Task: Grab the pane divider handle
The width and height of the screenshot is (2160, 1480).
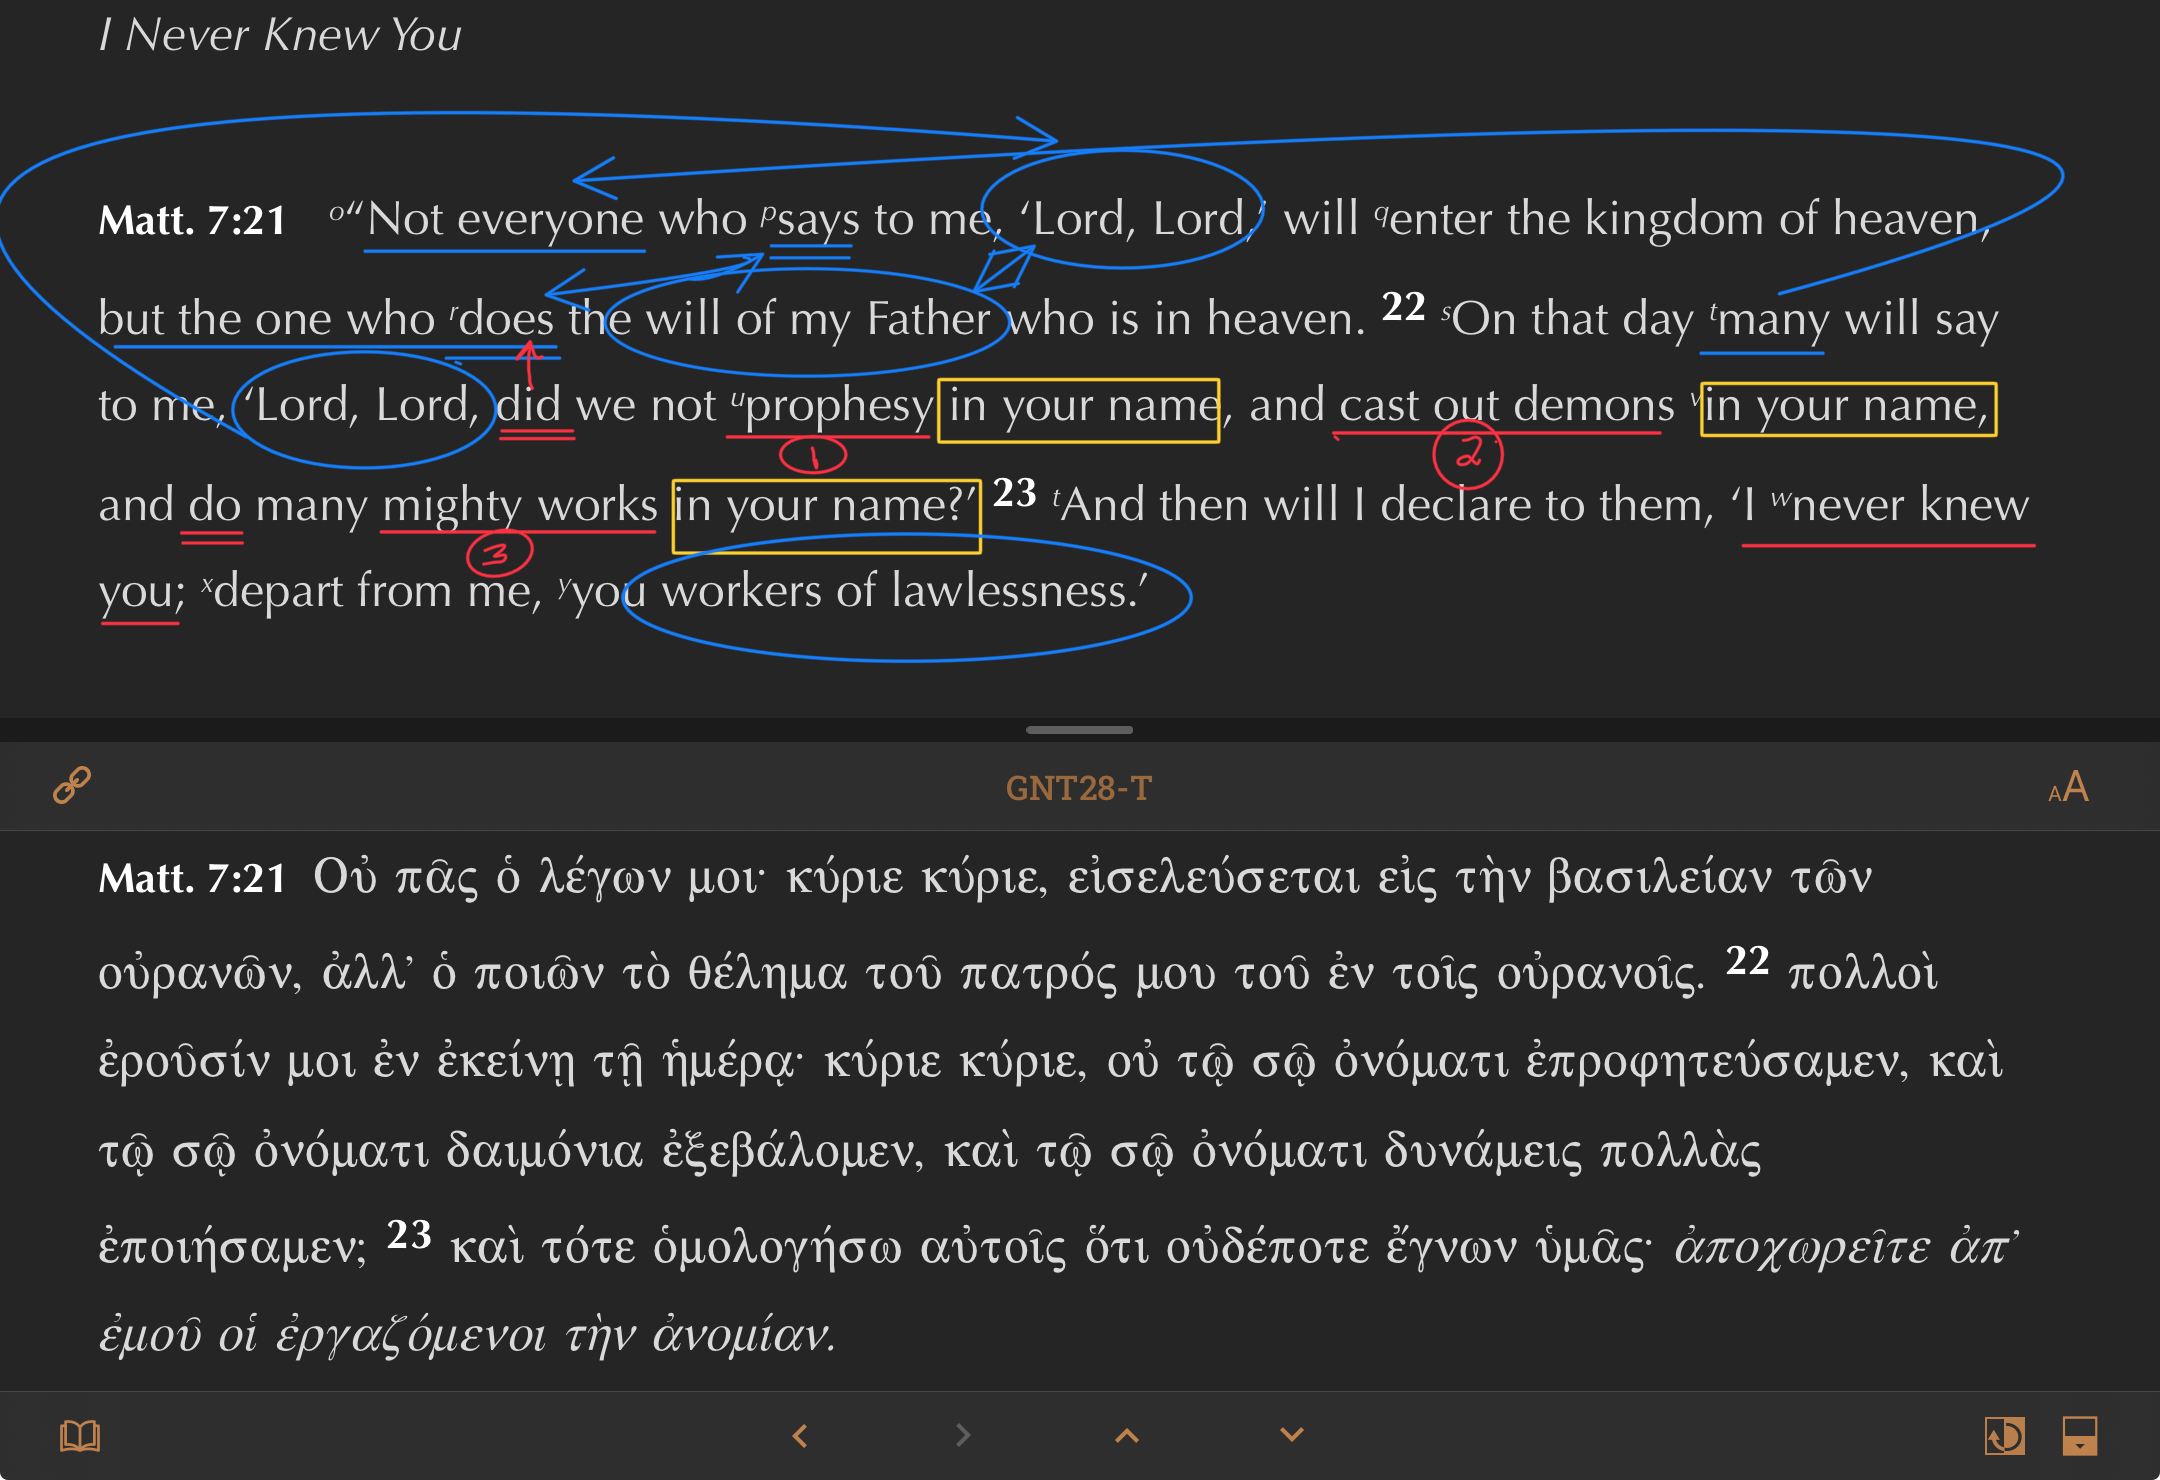Action: point(1079,730)
